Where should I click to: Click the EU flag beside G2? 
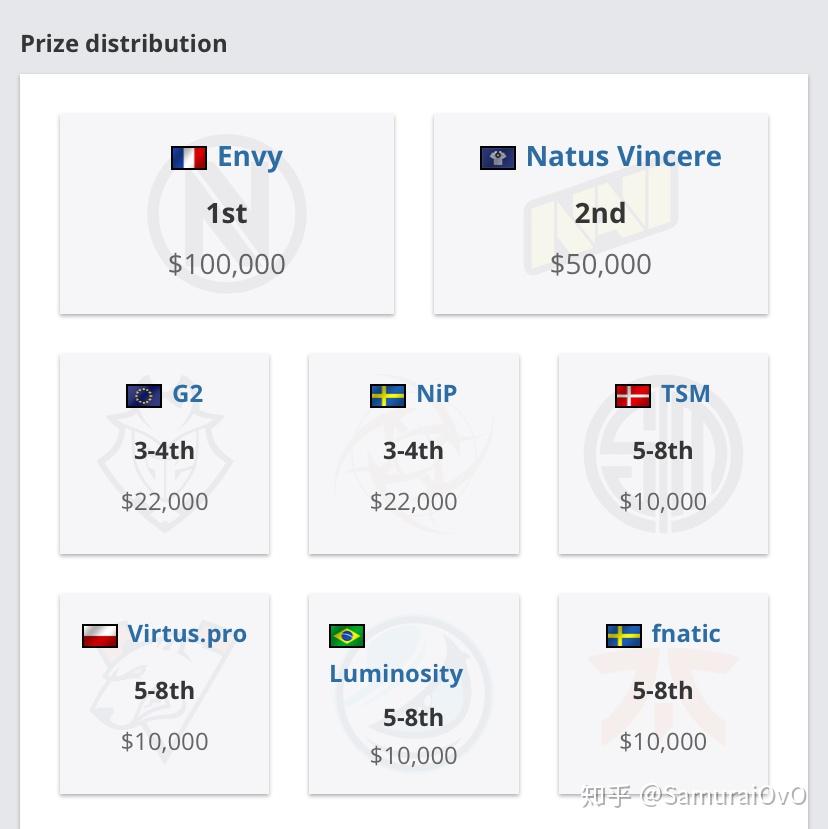click(144, 396)
